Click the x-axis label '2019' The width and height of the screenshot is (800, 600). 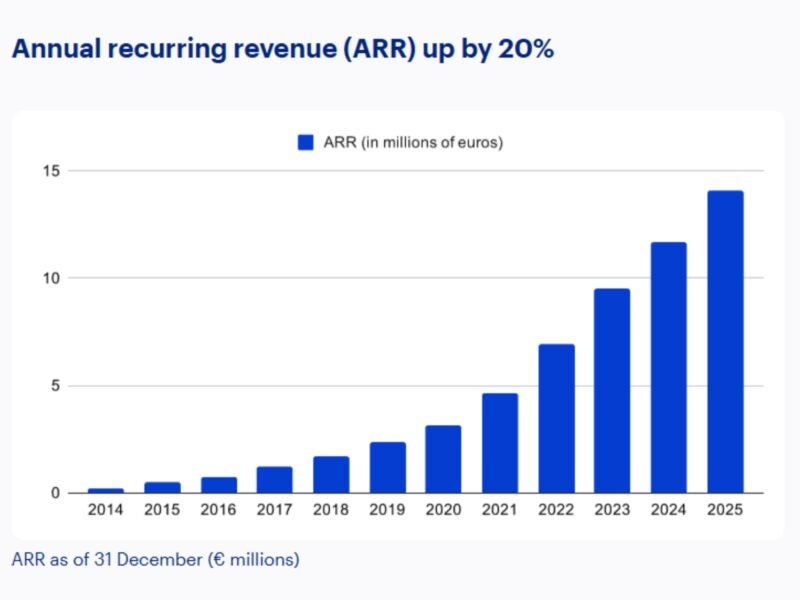coord(387,510)
